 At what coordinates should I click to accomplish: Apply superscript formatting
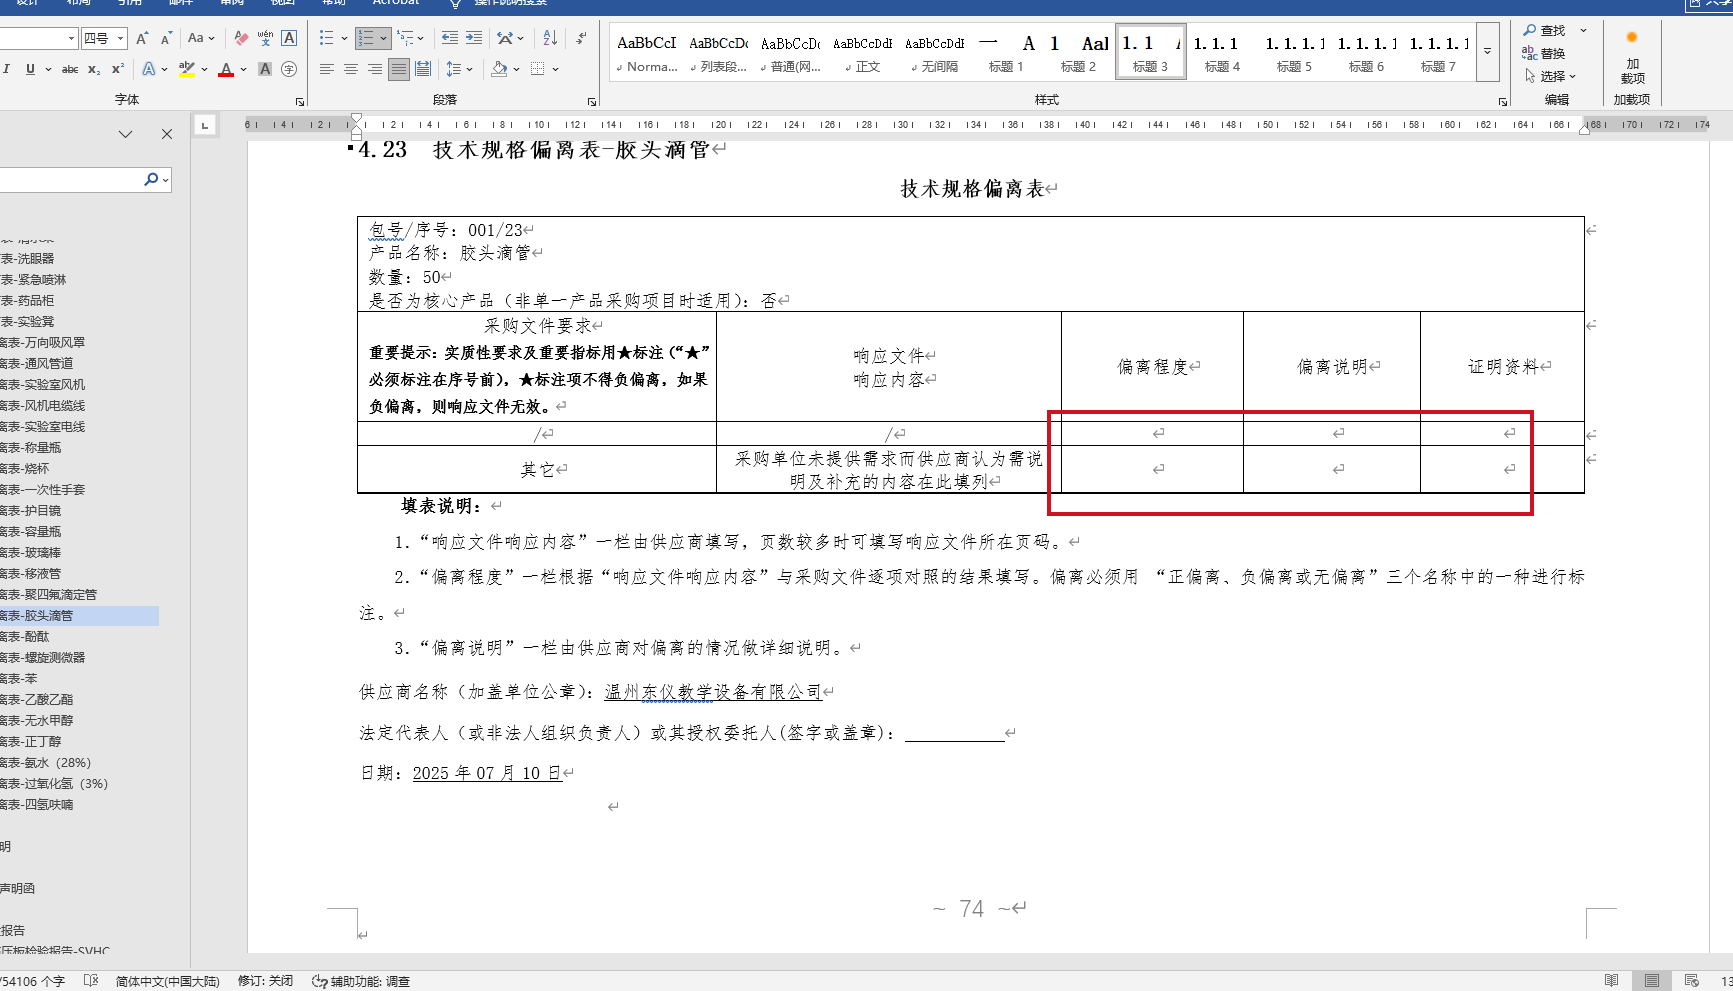click(118, 69)
